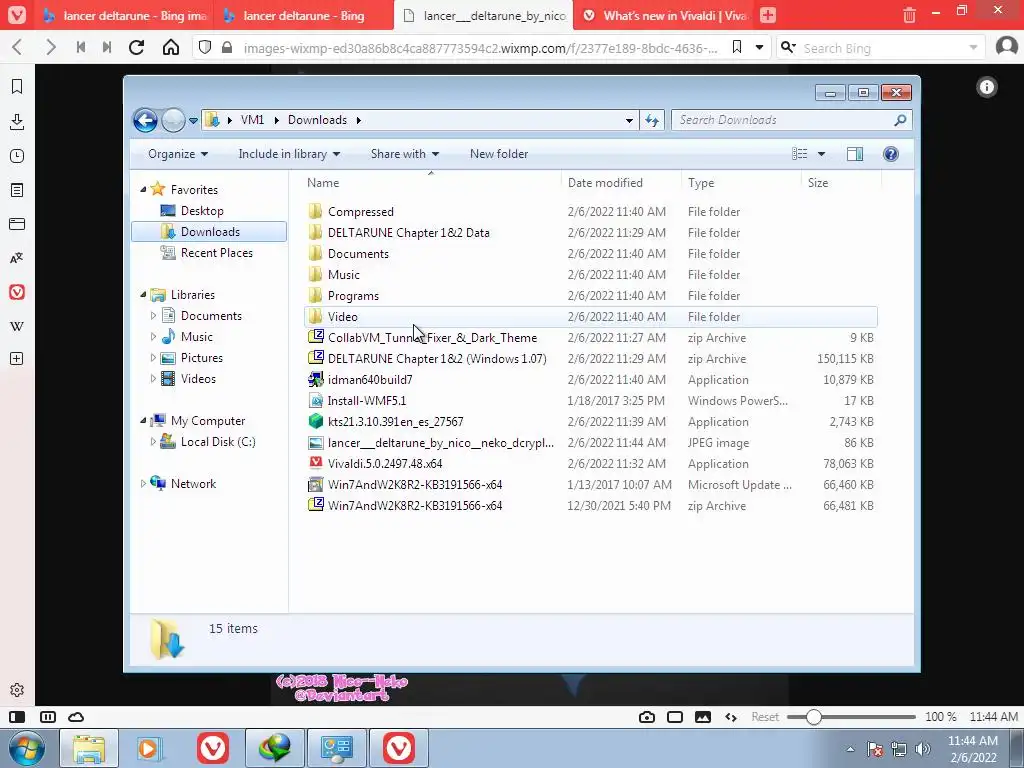The height and width of the screenshot is (768, 1024).
Task: Open Vivaldi profile avatar
Action: pyautogui.click(x=1006, y=47)
